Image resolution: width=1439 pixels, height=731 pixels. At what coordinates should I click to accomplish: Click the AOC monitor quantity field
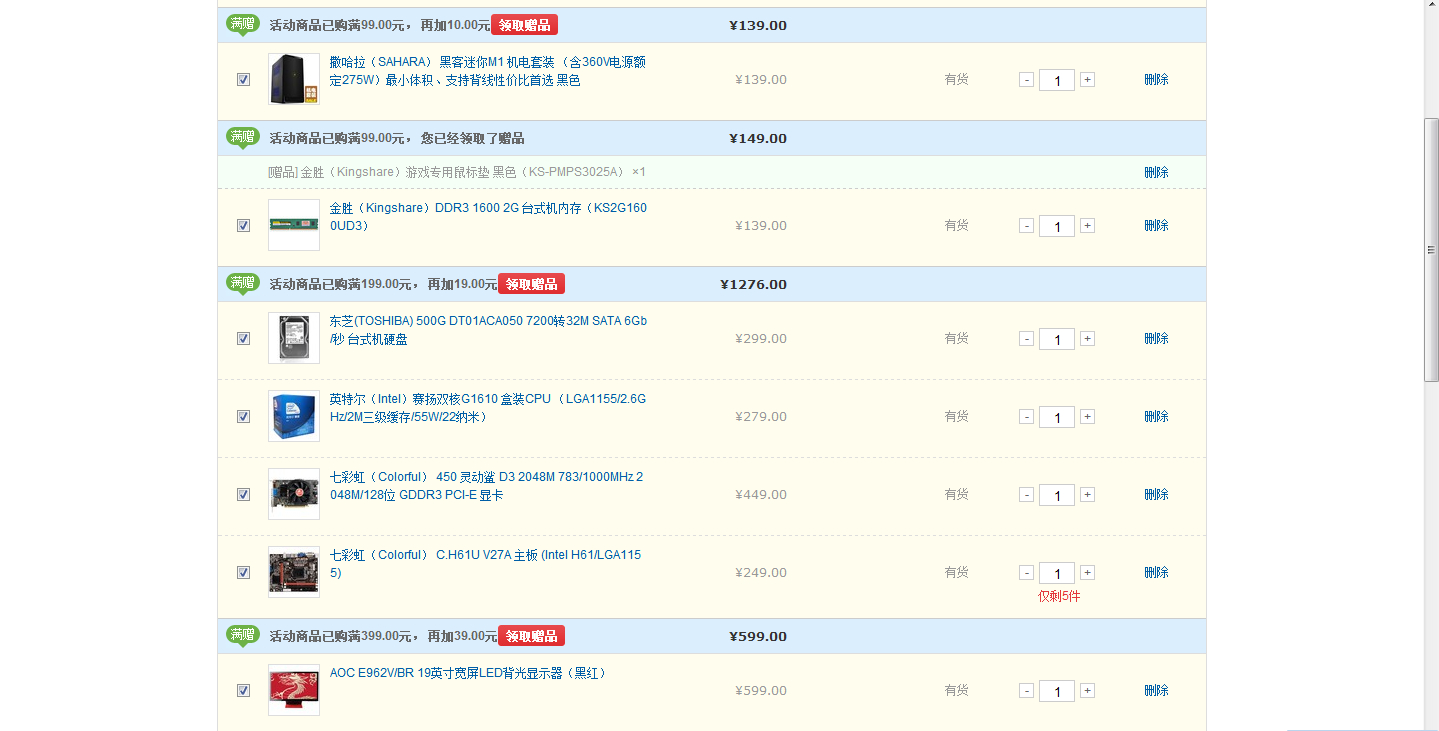(1057, 691)
